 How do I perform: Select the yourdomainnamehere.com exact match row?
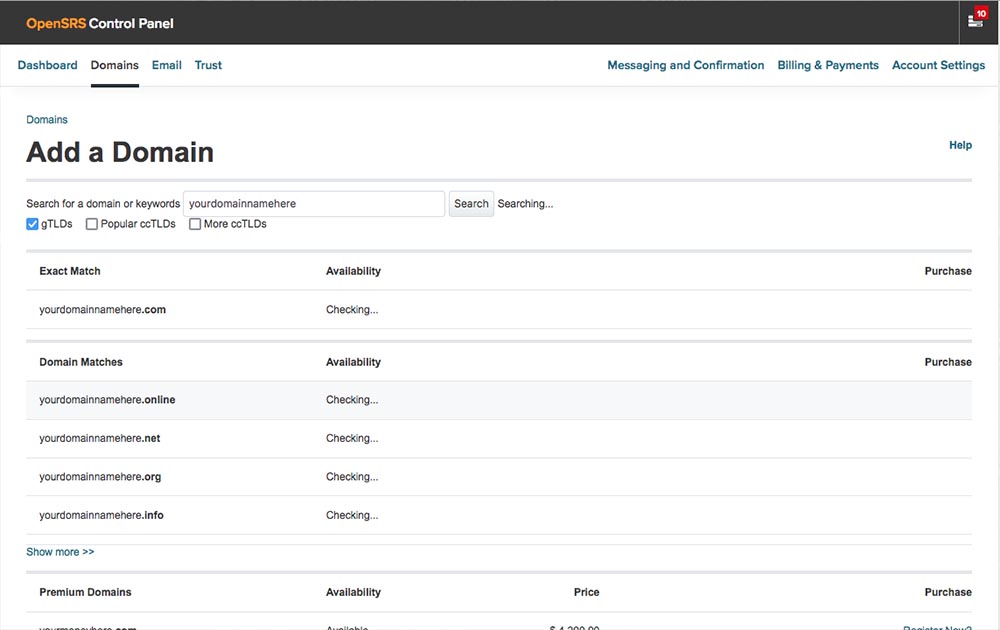click(x=102, y=310)
